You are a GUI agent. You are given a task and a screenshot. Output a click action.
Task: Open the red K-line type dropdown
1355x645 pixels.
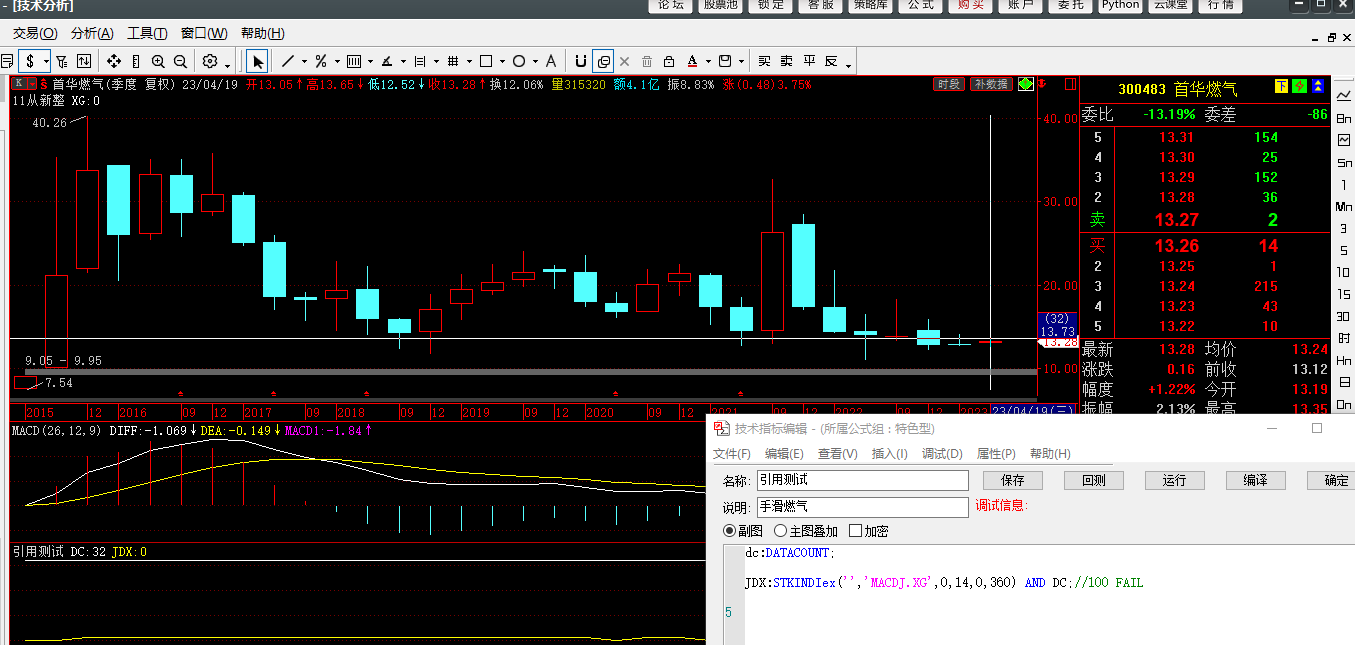click(32, 84)
